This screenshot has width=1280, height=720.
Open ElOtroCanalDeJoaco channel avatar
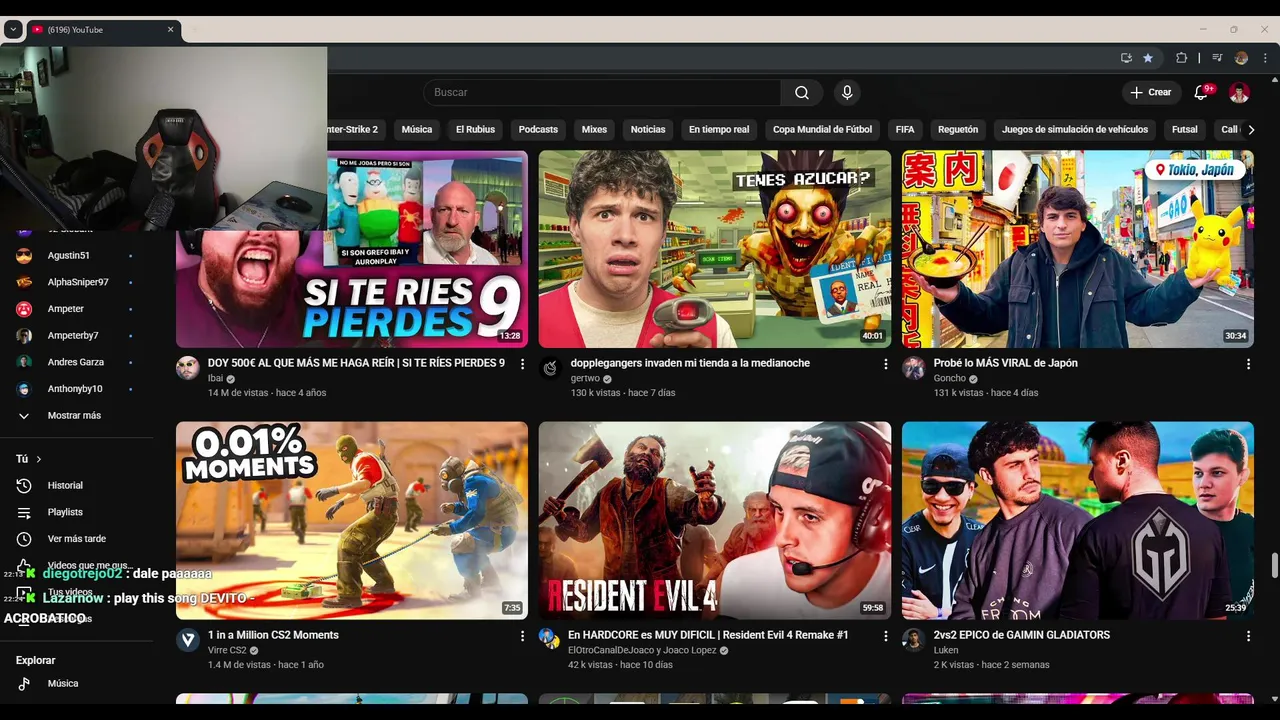click(x=551, y=640)
